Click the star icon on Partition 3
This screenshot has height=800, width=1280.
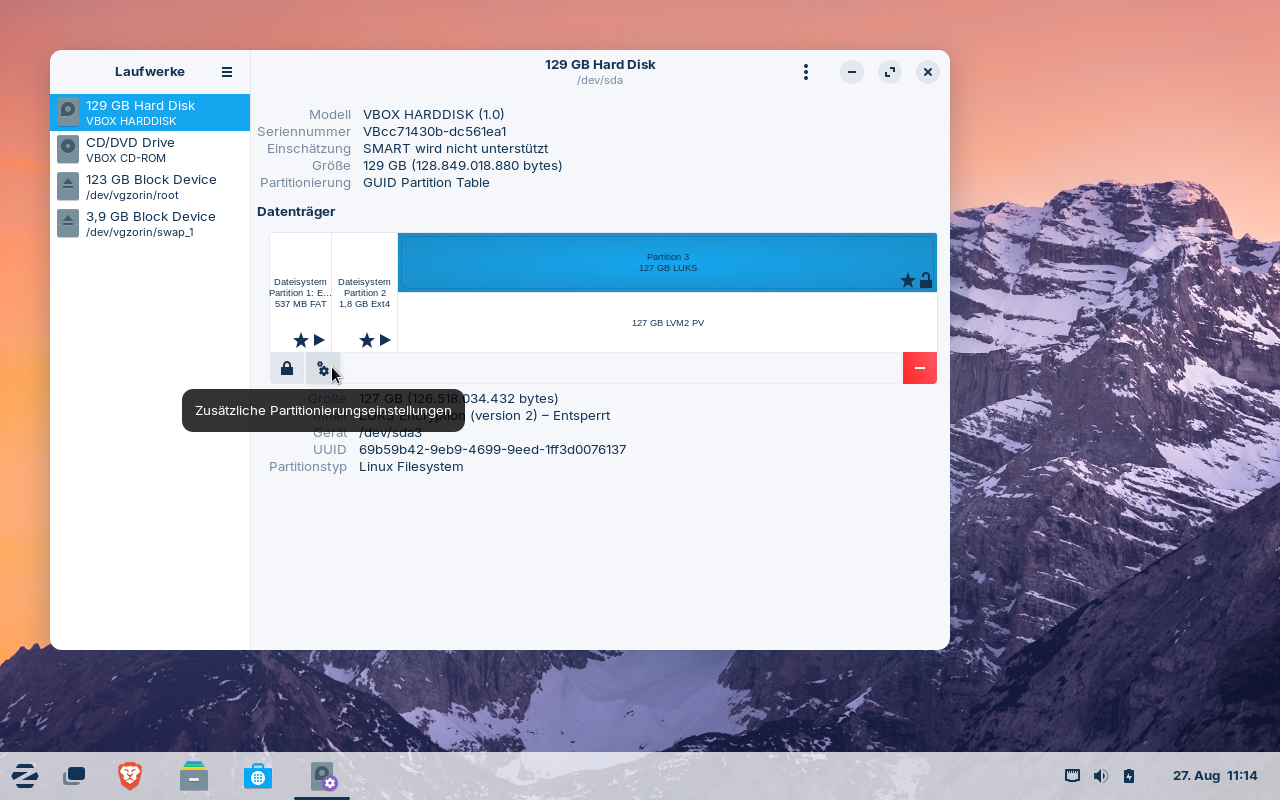click(x=908, y=280)
